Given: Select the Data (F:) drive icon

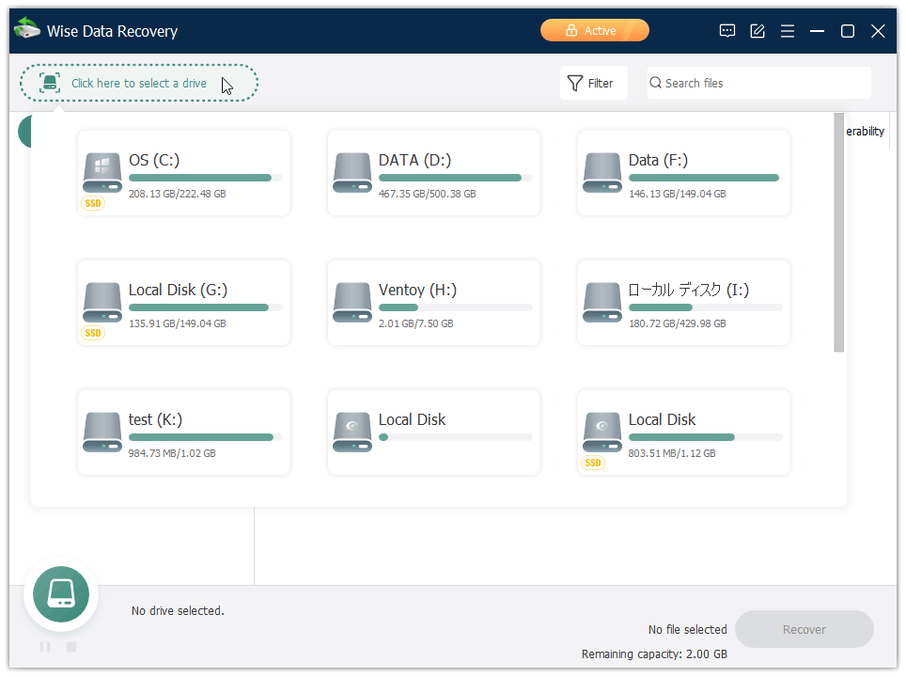Looking at the screenshot, I should click(602, 173).
